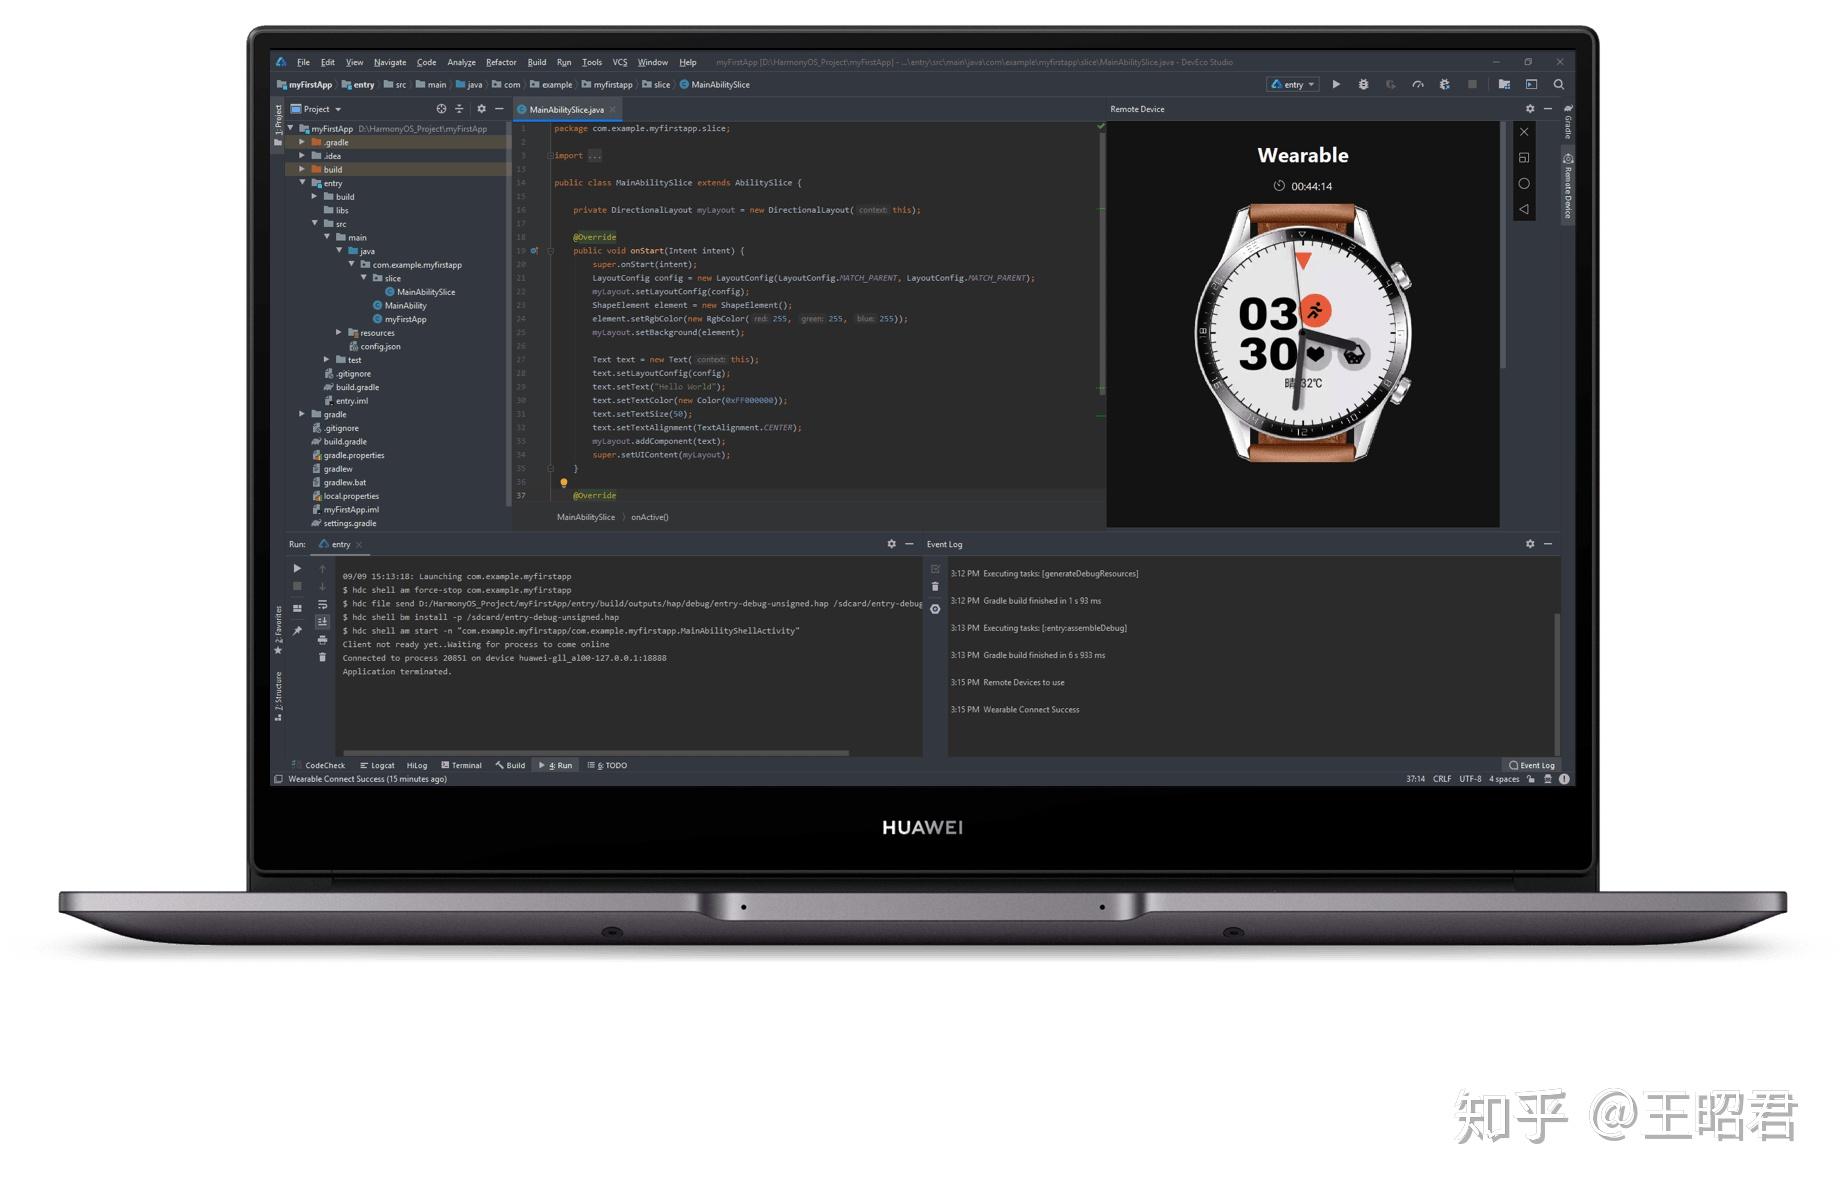Open Event Log settings gear icon
Image resolution: width=1846 pixels, height=1192 pixels.
(x=1530, y=544)
